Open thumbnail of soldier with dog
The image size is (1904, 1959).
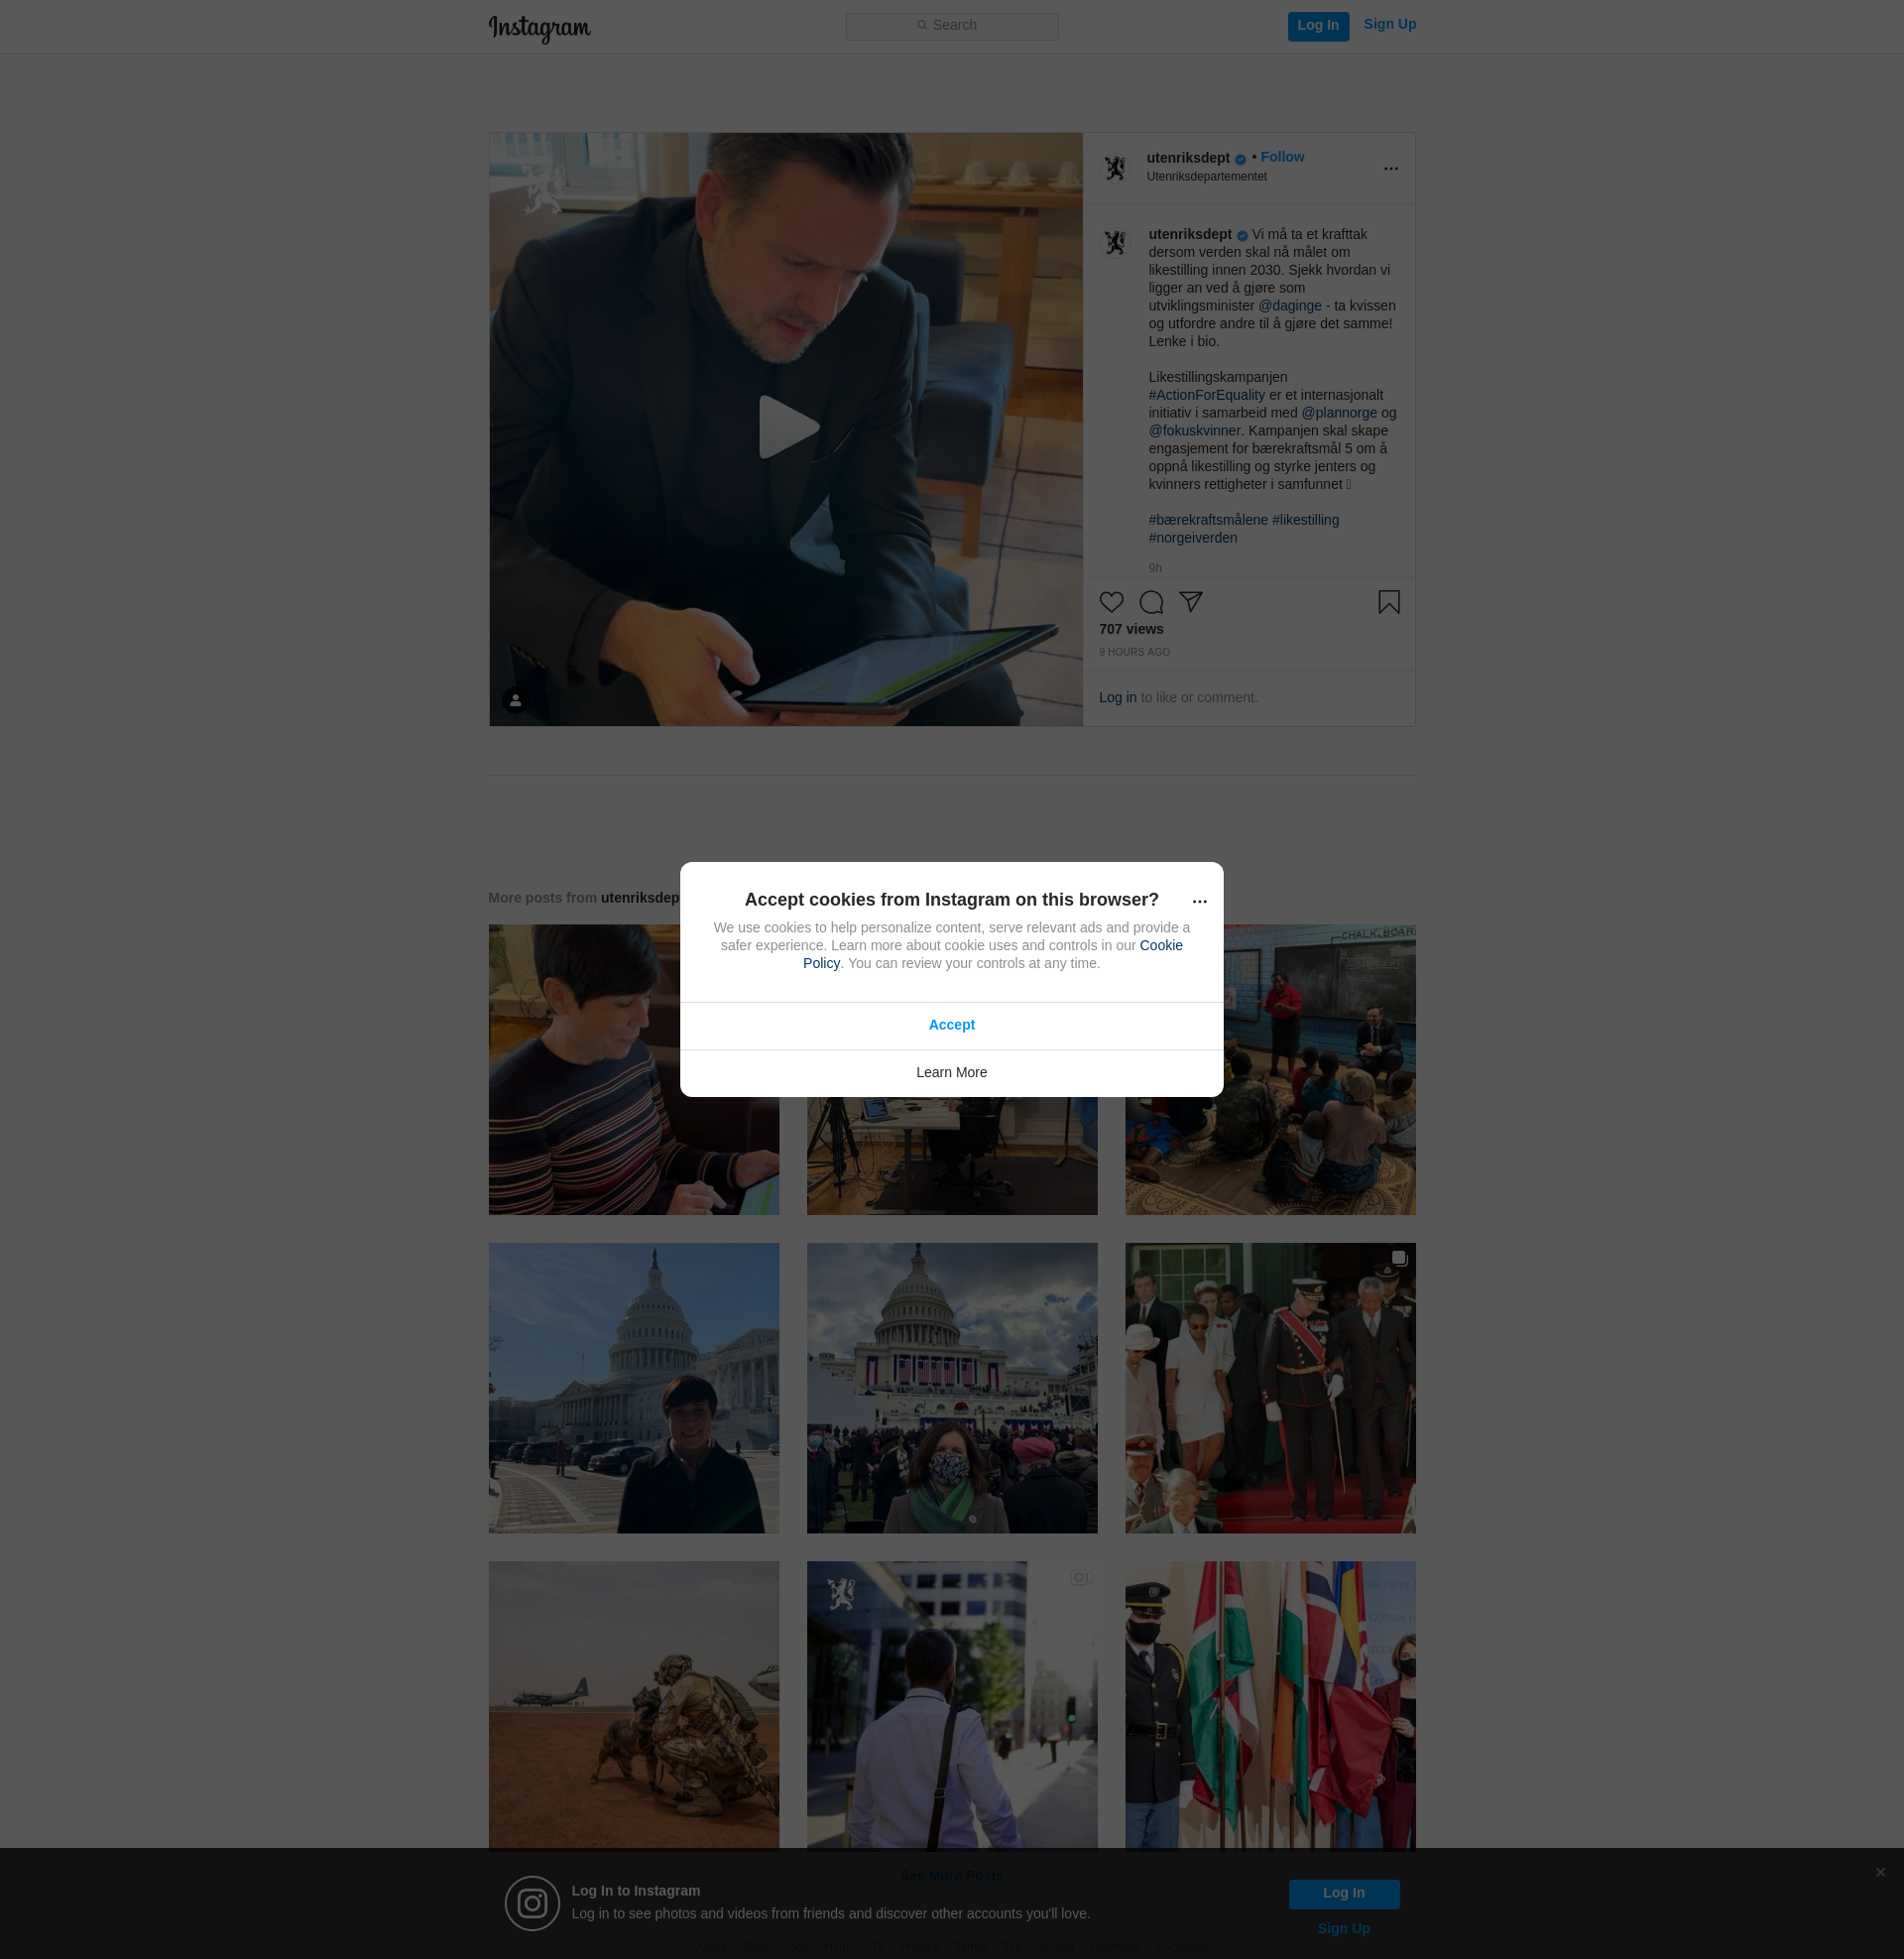[633, 1706]
